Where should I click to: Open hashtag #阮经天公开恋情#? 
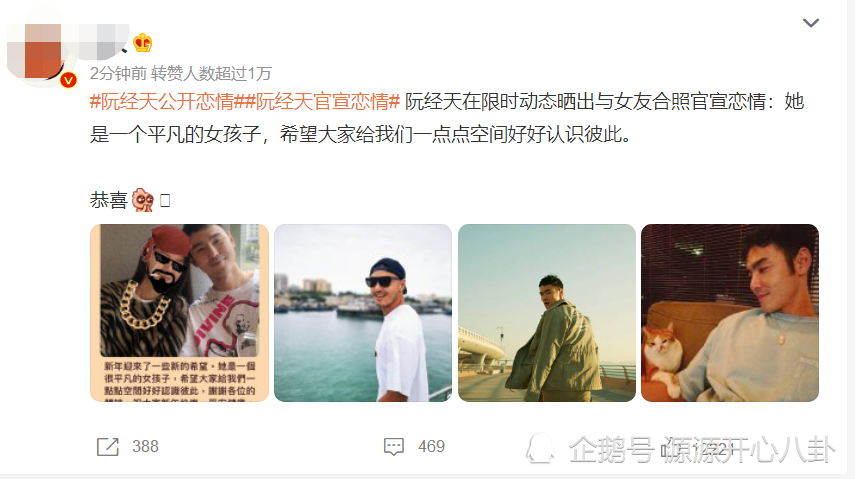tap(162, 101)
